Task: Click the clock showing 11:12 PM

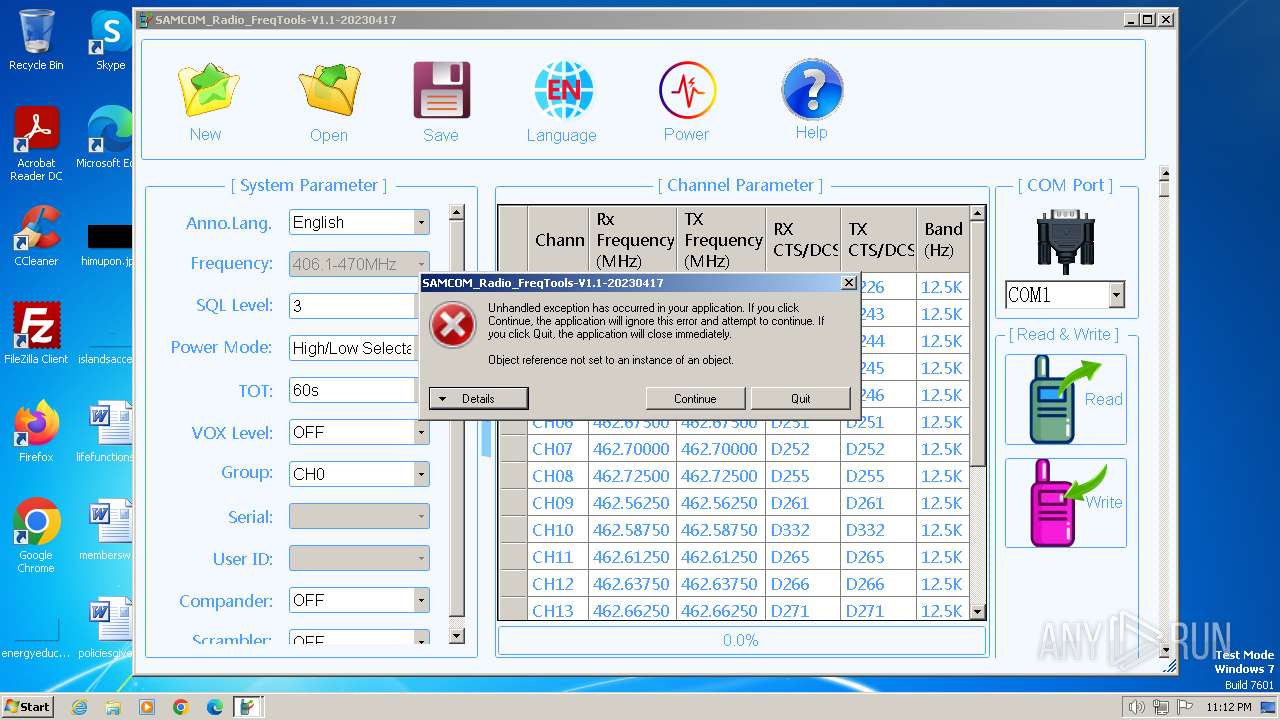Action: pyautogui.click(x=1229, y=707)
